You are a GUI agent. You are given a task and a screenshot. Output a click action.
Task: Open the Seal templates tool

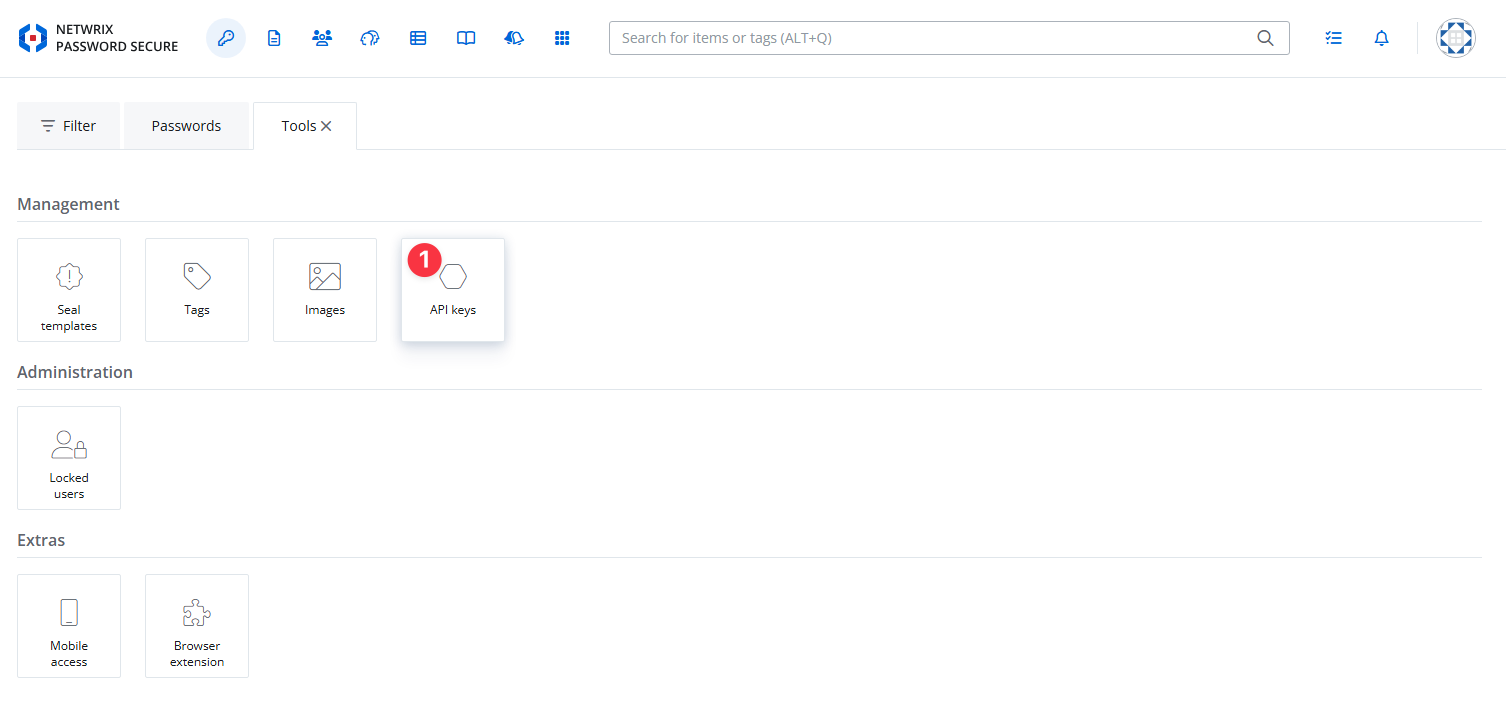point(68,290)
